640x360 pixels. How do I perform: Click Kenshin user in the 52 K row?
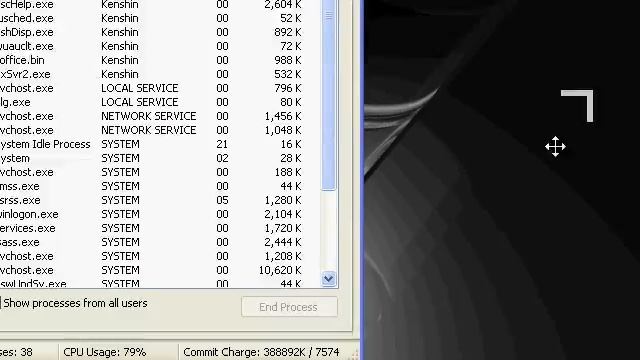coord(120,18)
